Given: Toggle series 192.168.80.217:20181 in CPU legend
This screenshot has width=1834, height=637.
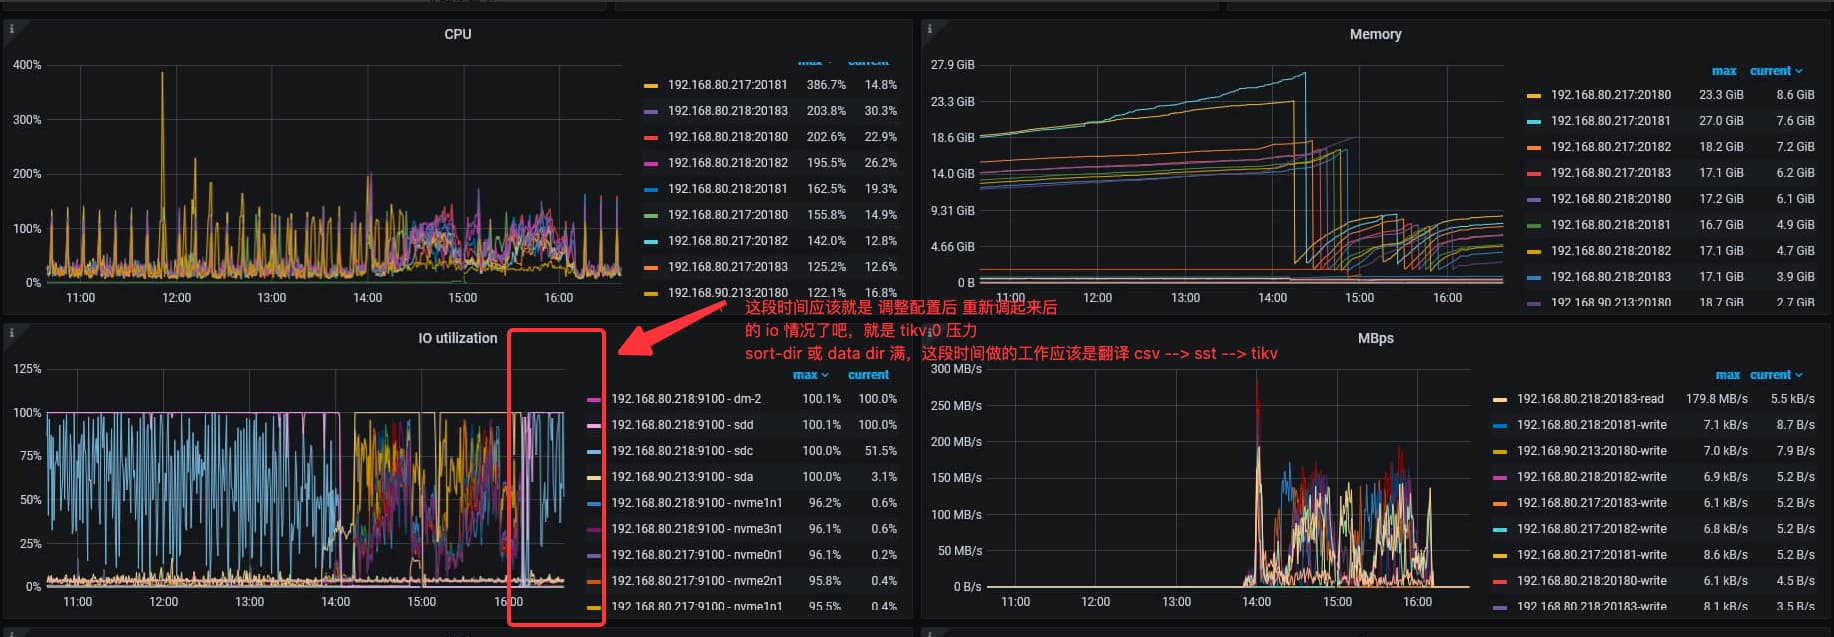Looking at the screenshot, I should click(x=727, y=85).
